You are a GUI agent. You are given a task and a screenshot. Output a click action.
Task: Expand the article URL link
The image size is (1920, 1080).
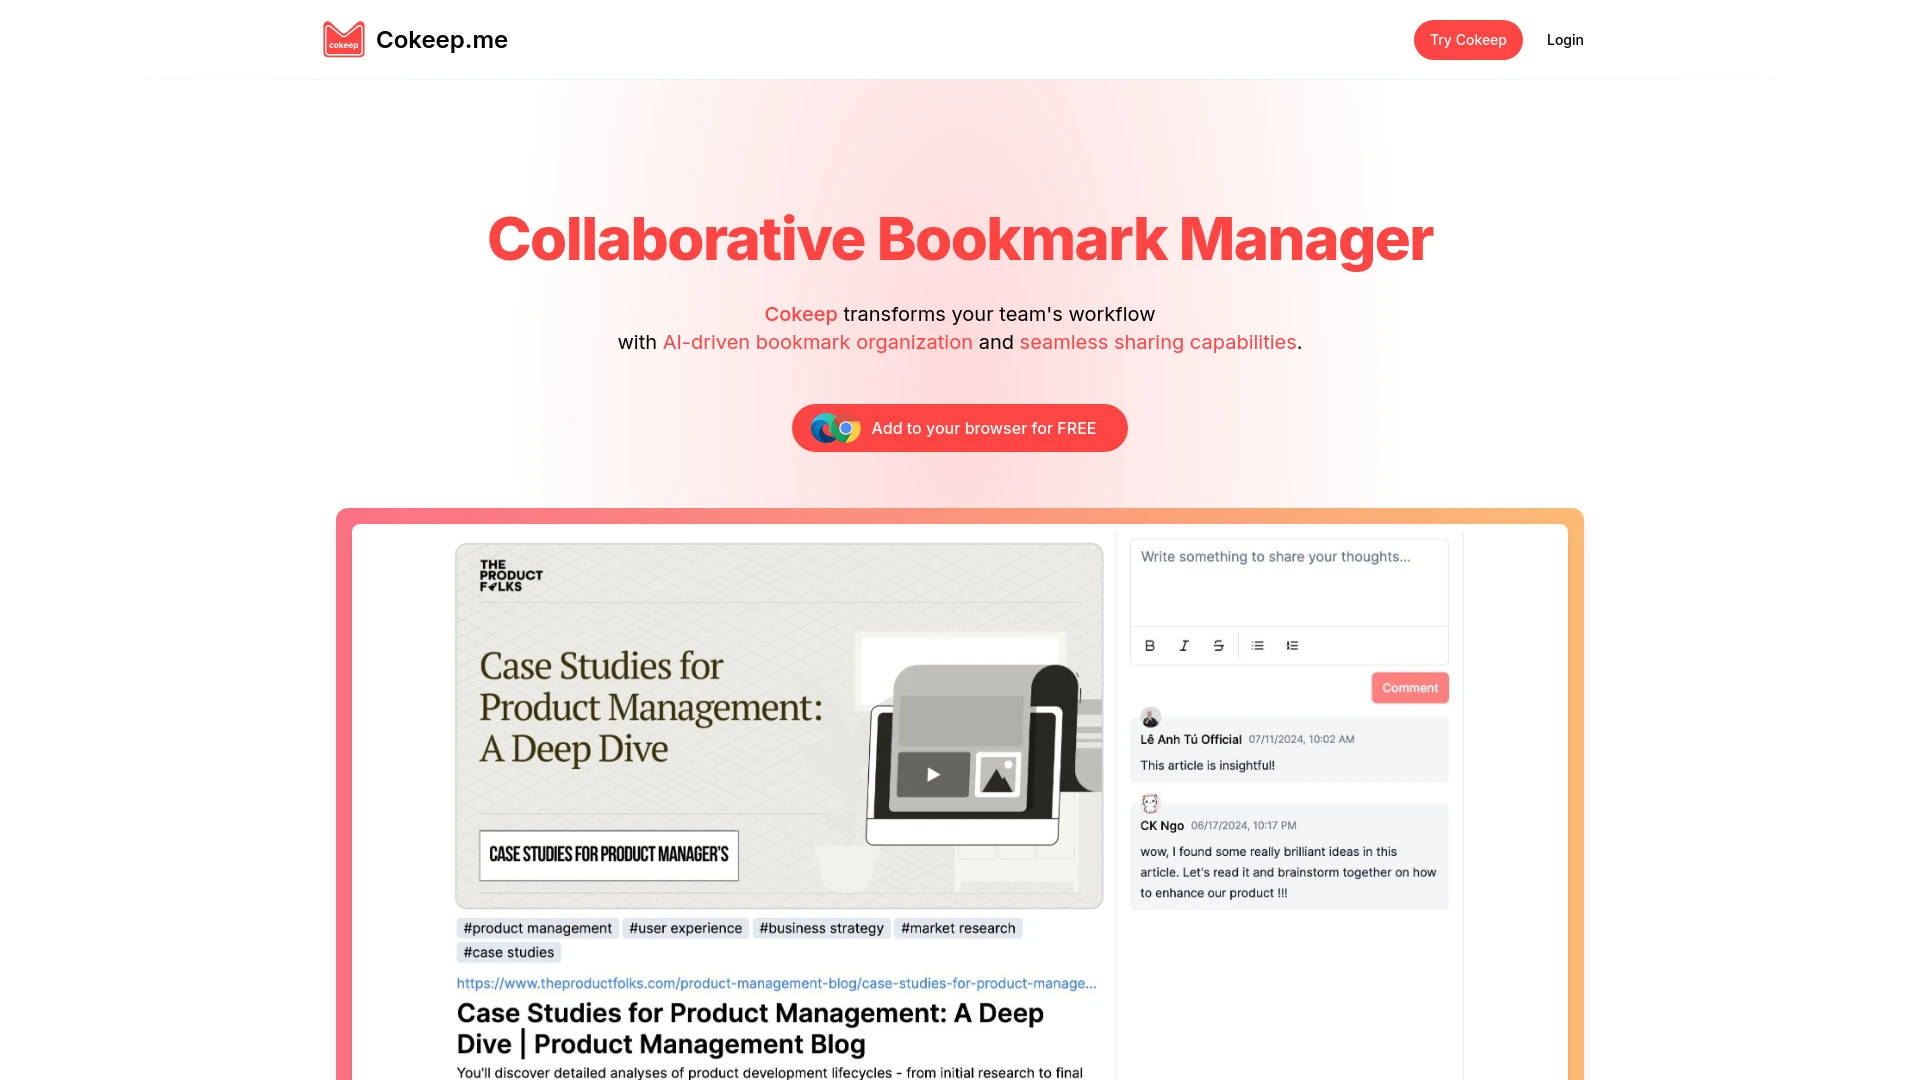[775, 982]
